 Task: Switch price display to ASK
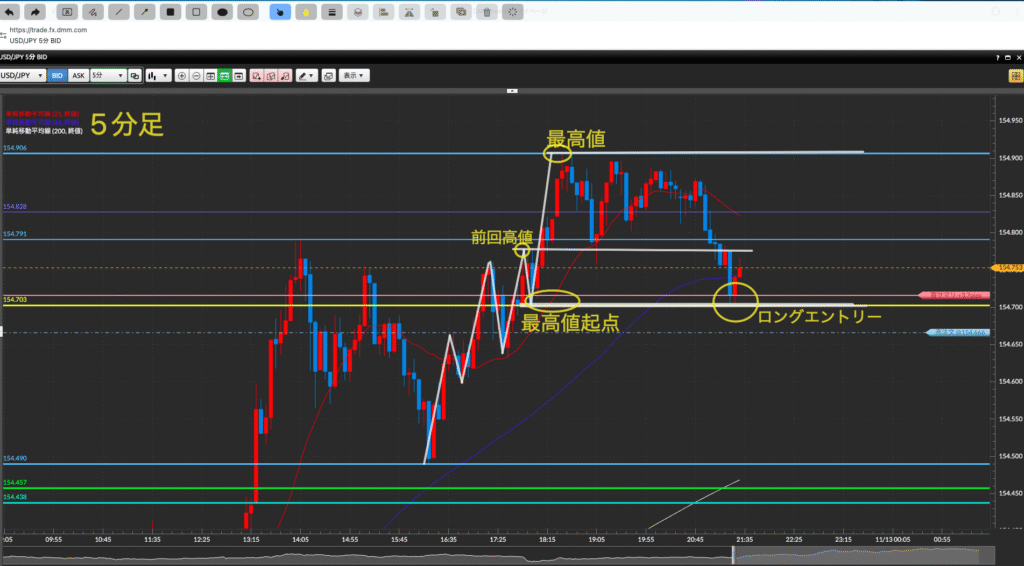77,75
